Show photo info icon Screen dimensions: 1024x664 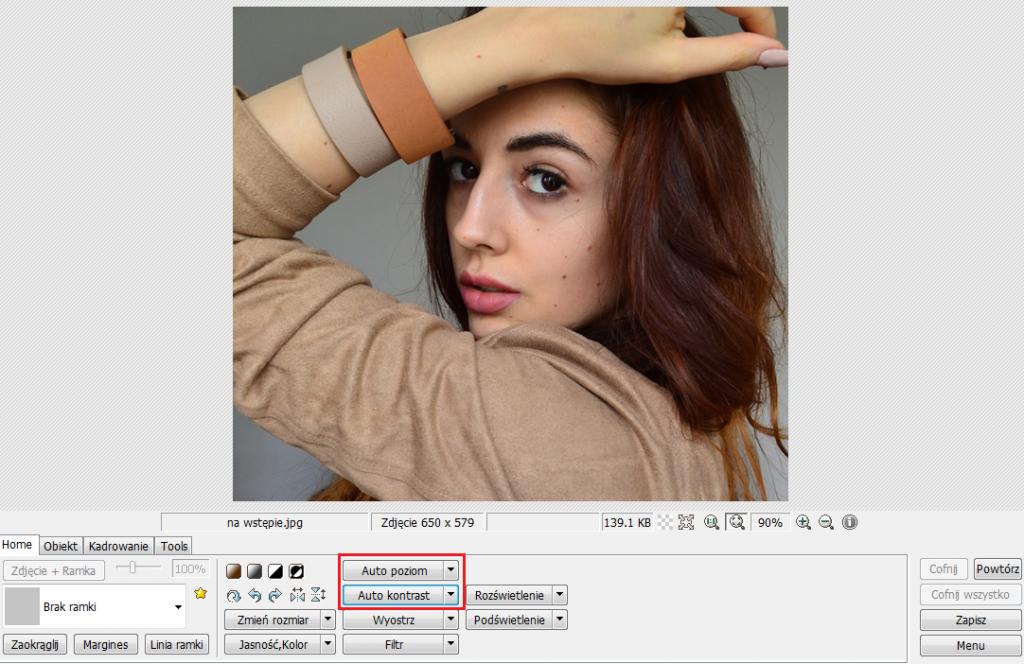pos(850,522)
